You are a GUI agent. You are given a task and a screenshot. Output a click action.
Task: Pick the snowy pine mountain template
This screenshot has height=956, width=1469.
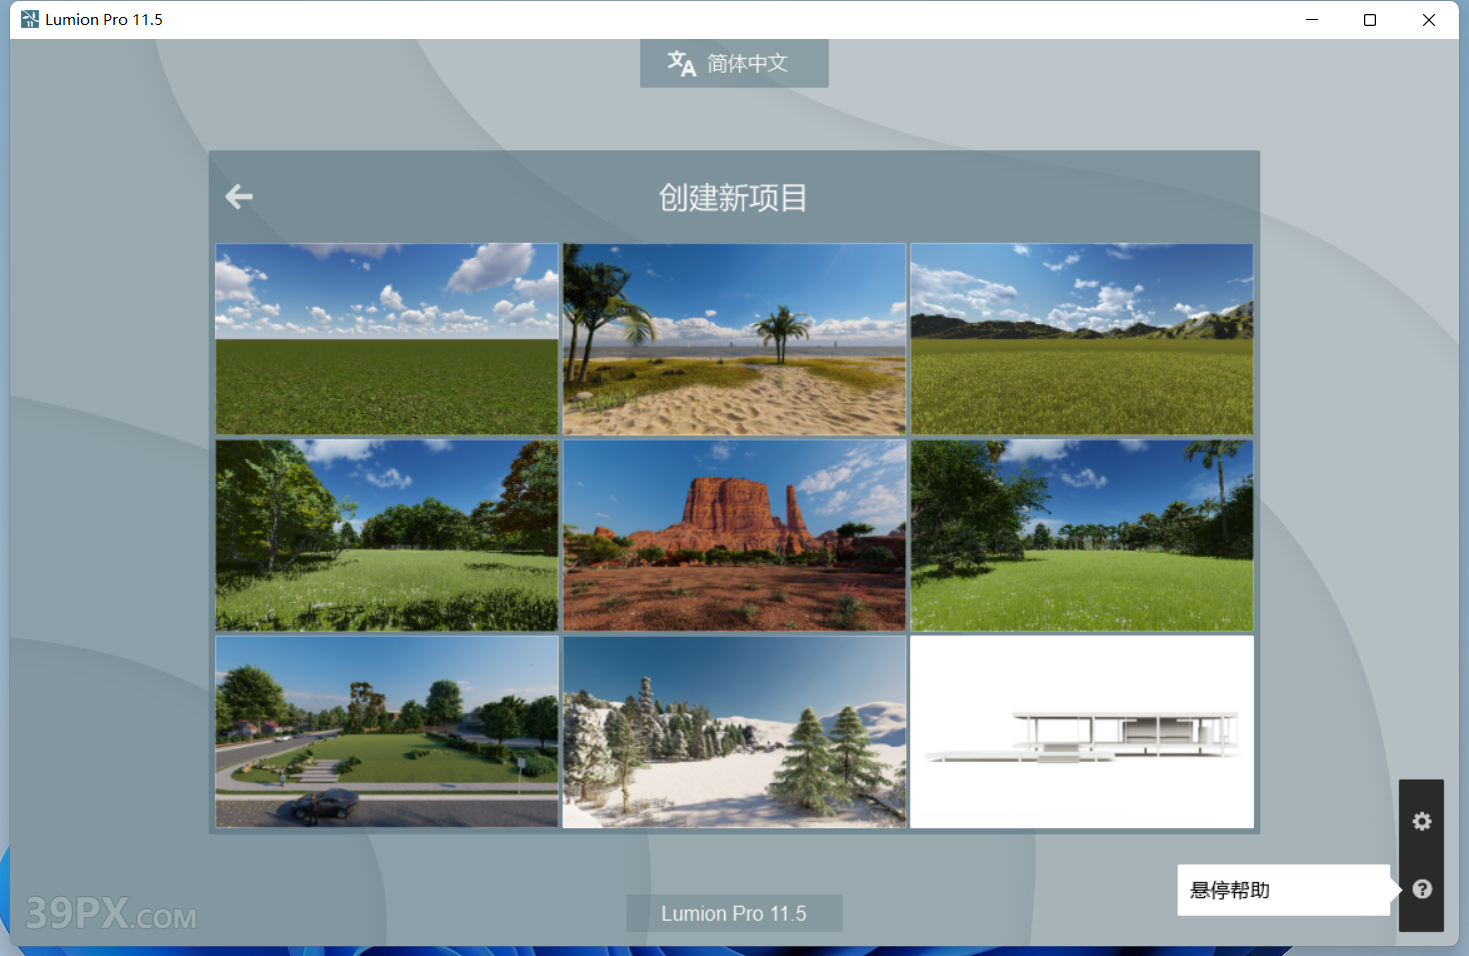point(734,732)
